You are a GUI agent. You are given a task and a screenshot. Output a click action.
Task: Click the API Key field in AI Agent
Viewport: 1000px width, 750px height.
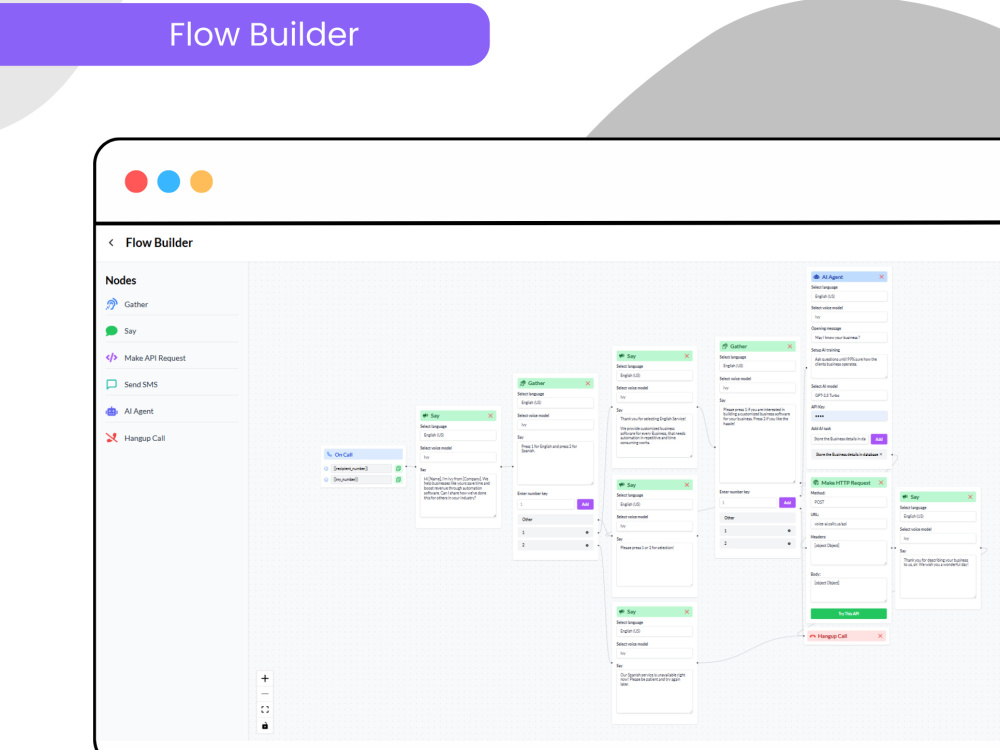(x=849, y=416)
